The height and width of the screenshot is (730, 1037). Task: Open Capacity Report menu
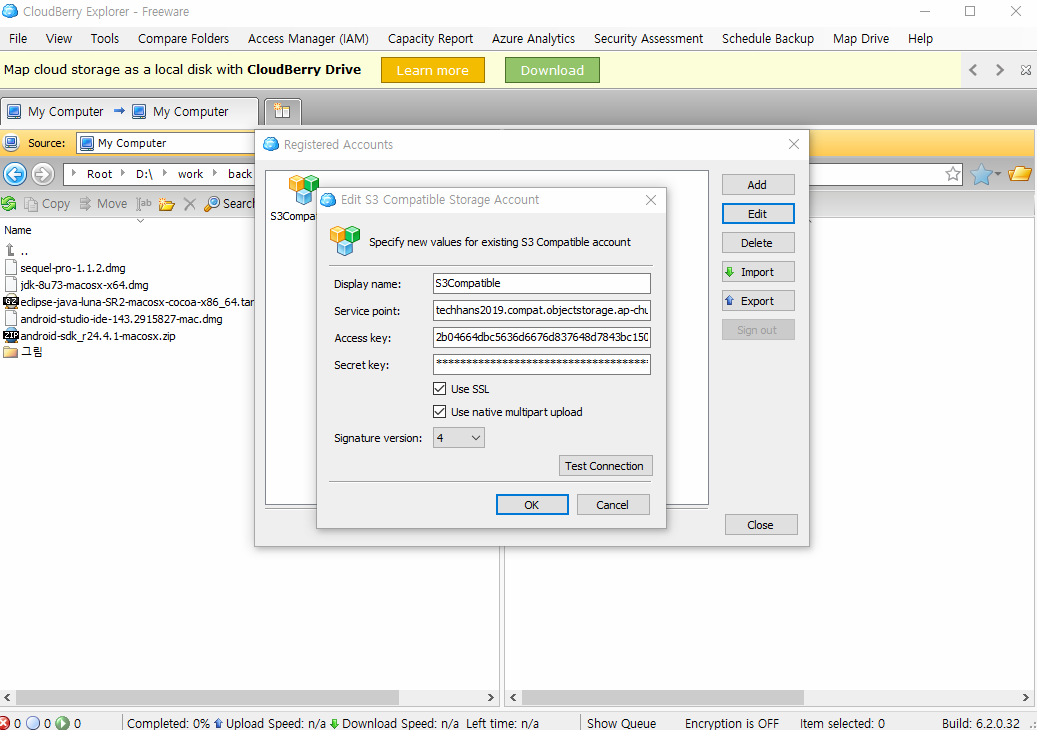[431, 38]
